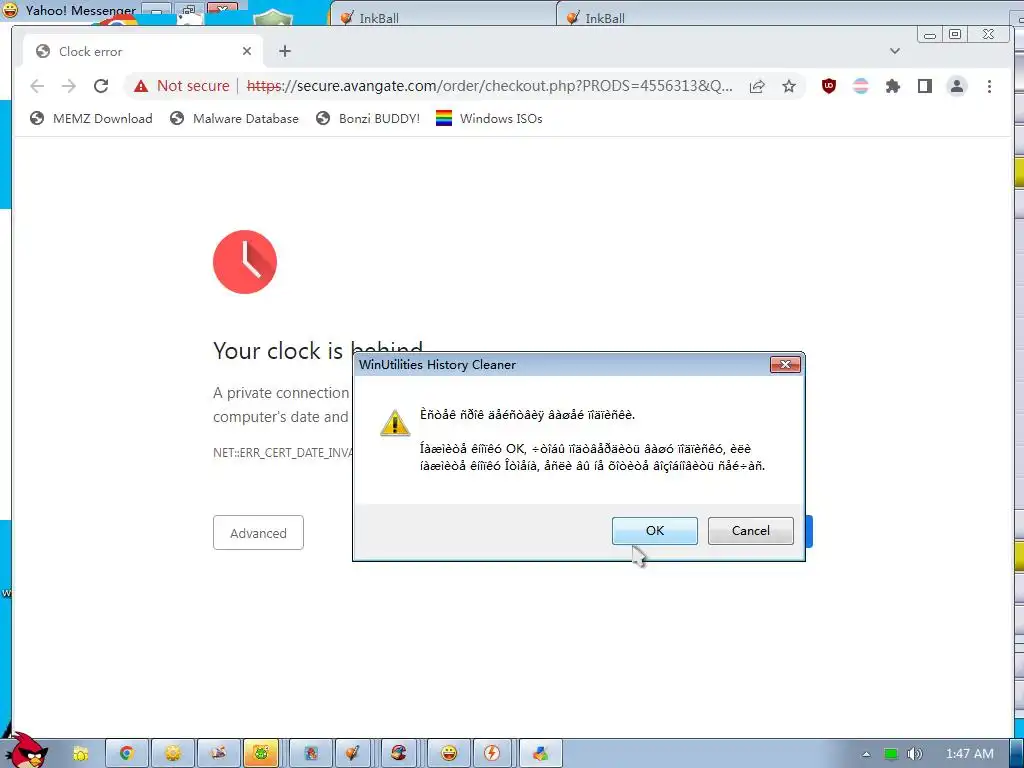Click the green network tray icon
The width and height of the screenshot is (1024, 768).
pos(891,754)
